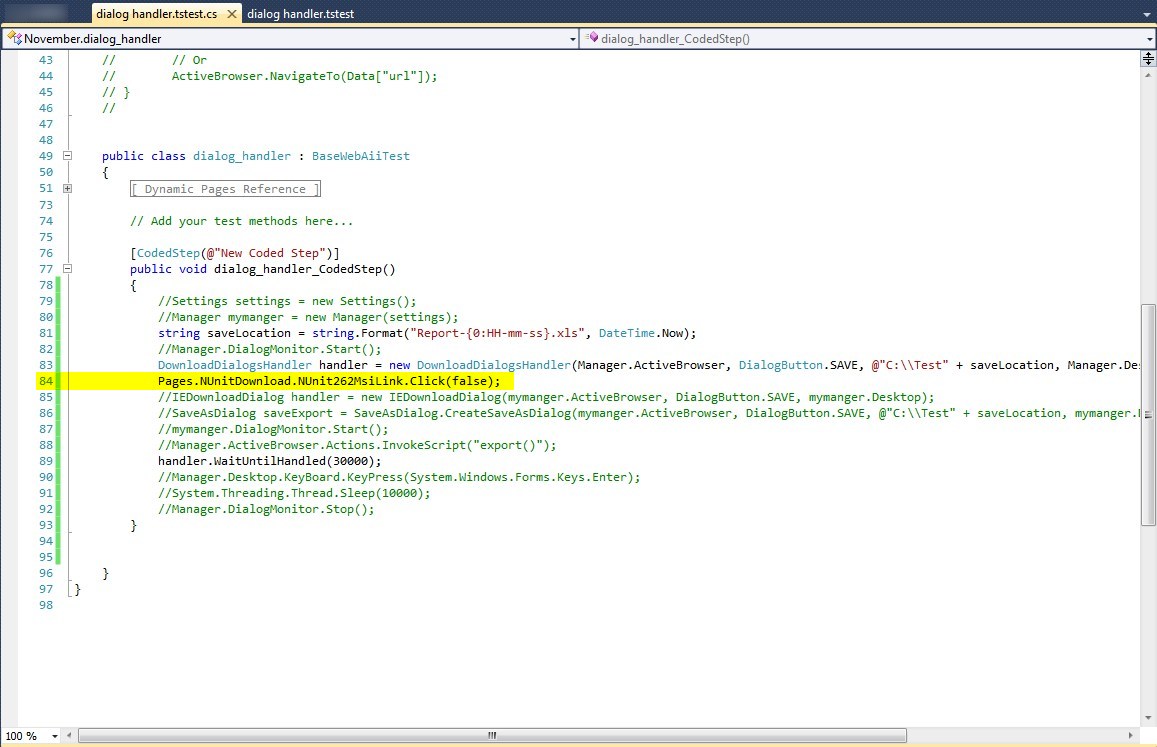Click horizontal scrollbar left arrow
The width and height of the screenshot is (1157, 747).
69,735
